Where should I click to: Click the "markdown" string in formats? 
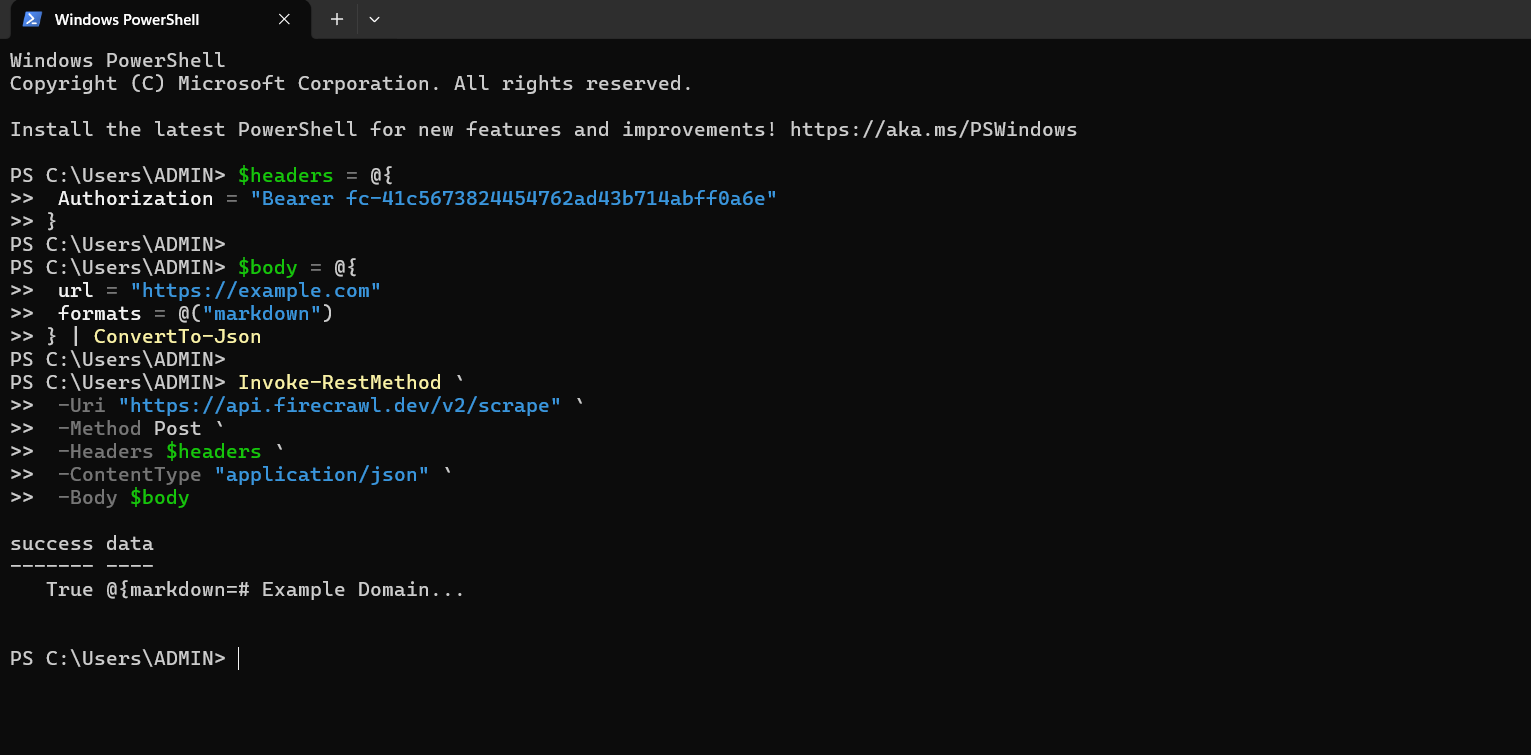(261, 313)
